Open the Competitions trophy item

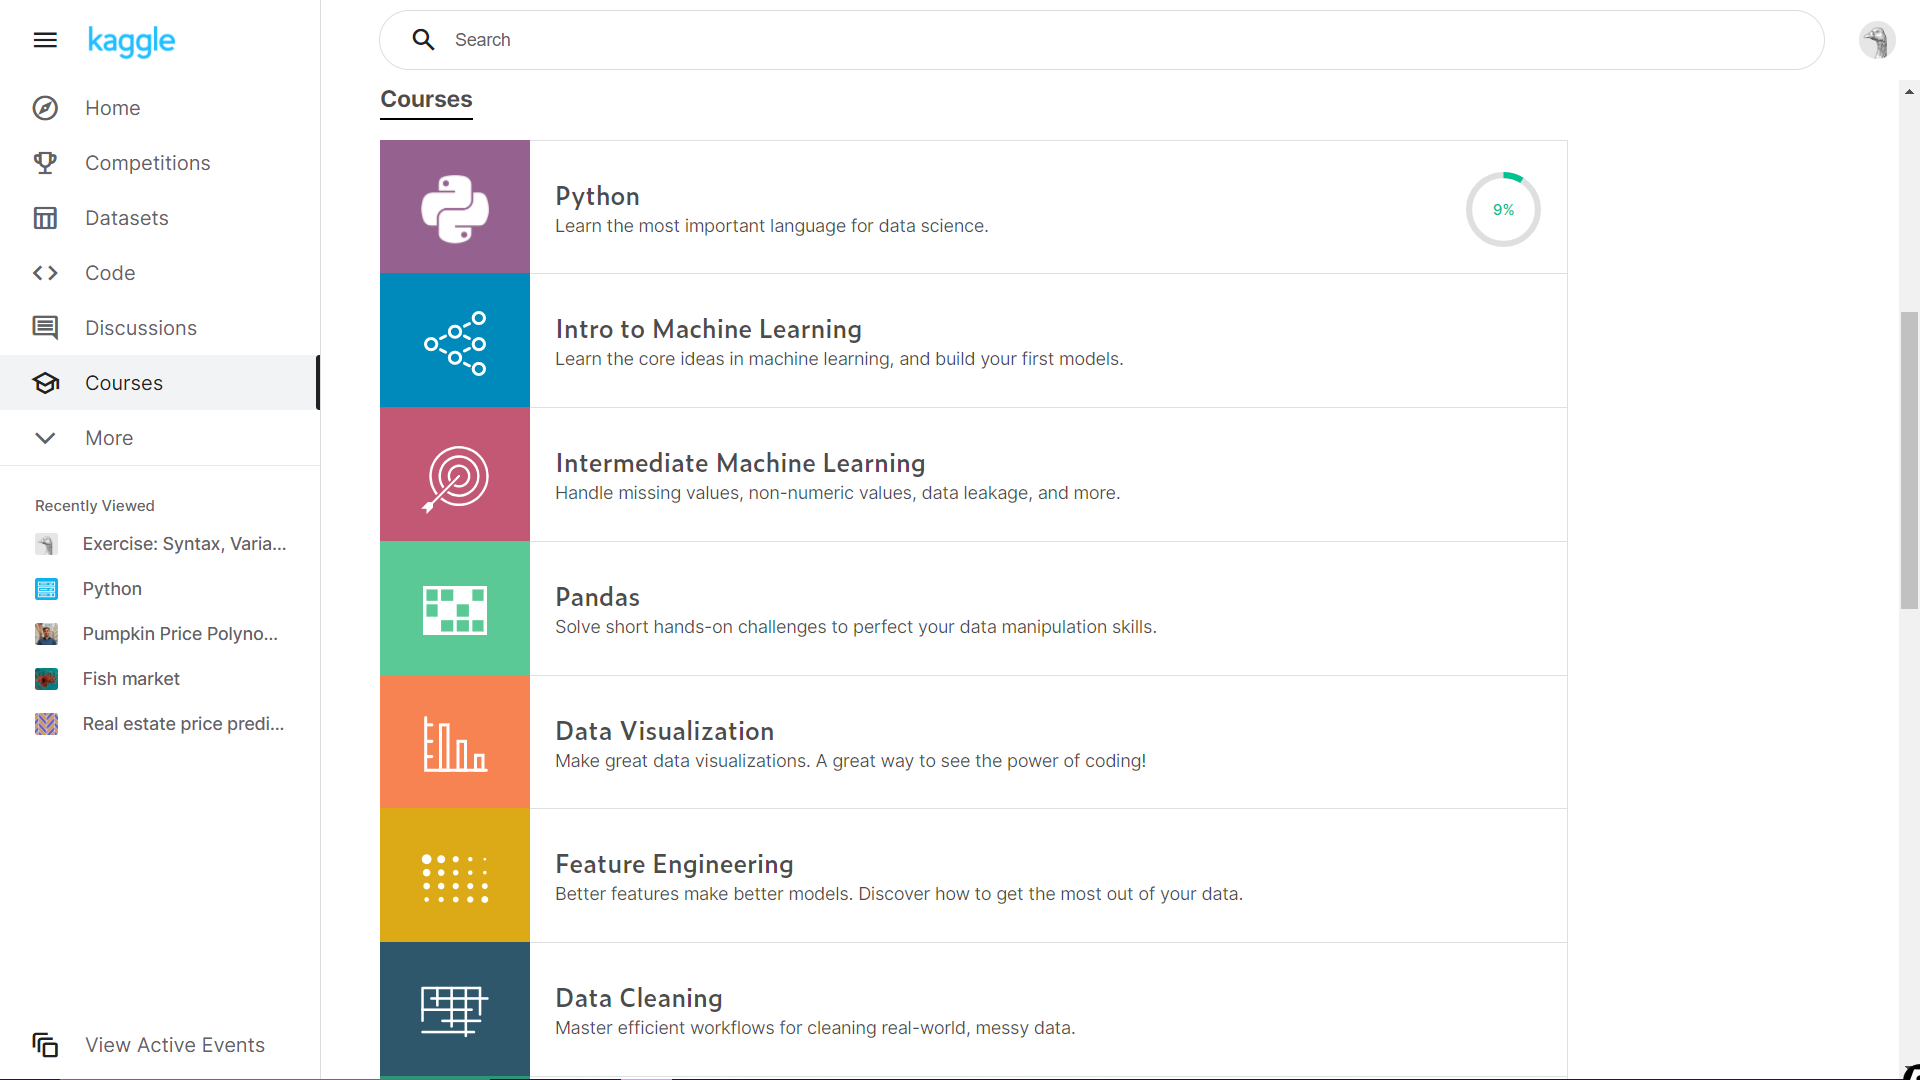[147, 163]
